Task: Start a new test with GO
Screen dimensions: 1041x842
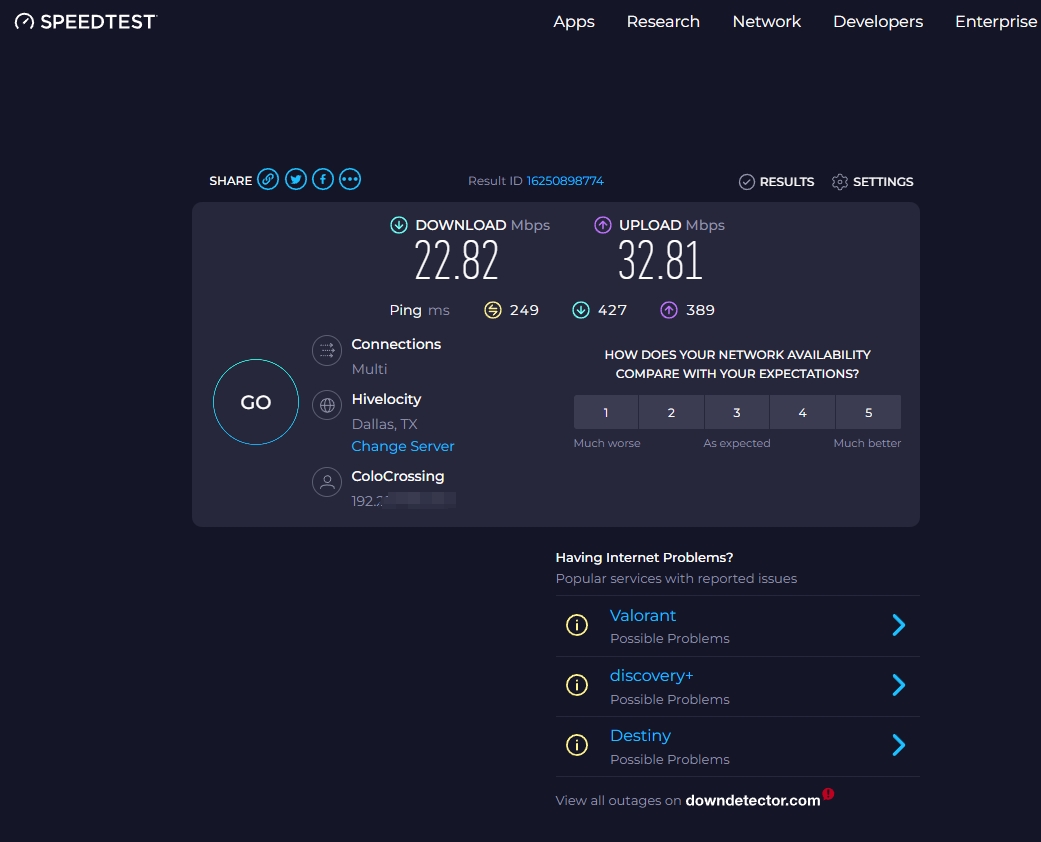Action: point(256,402)
